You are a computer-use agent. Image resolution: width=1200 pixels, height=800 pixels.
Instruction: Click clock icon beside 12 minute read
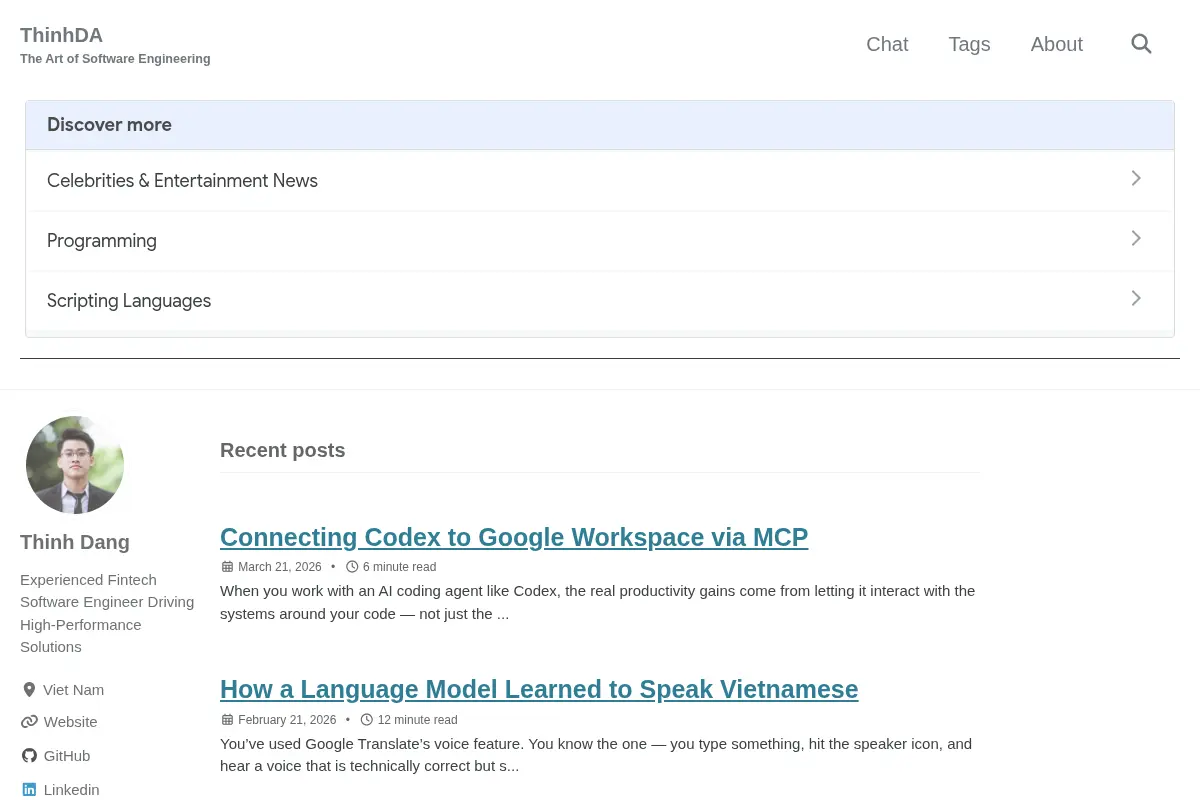pos(367,720)
